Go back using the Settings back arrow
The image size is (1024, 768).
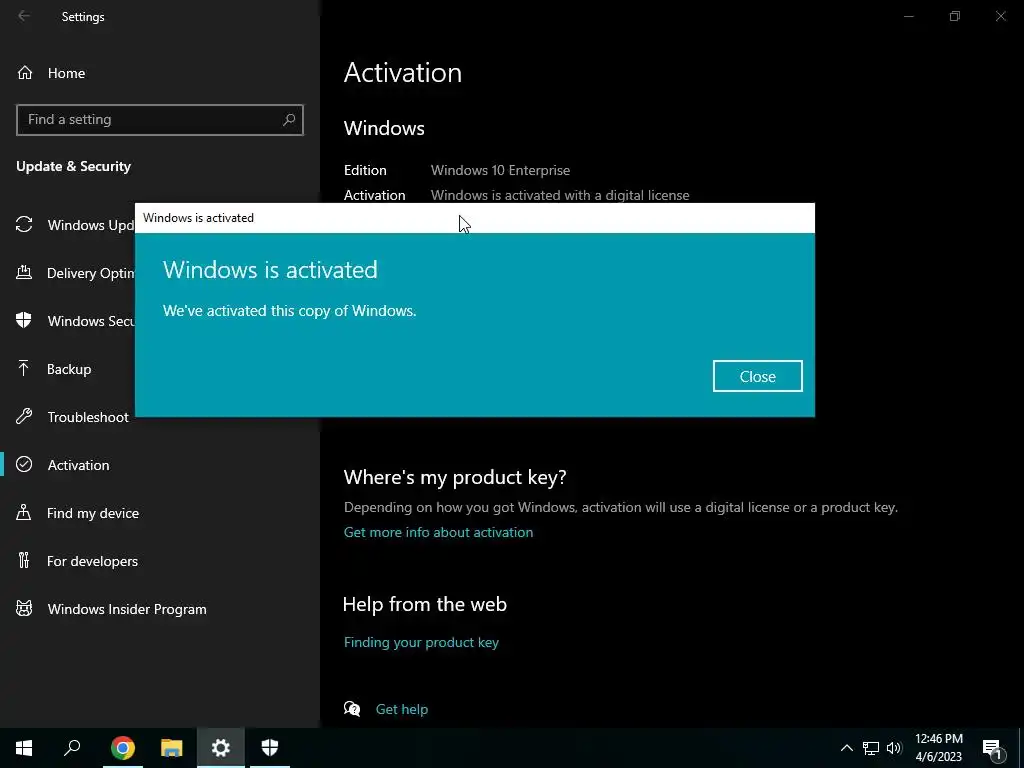(x=24, y=16)
